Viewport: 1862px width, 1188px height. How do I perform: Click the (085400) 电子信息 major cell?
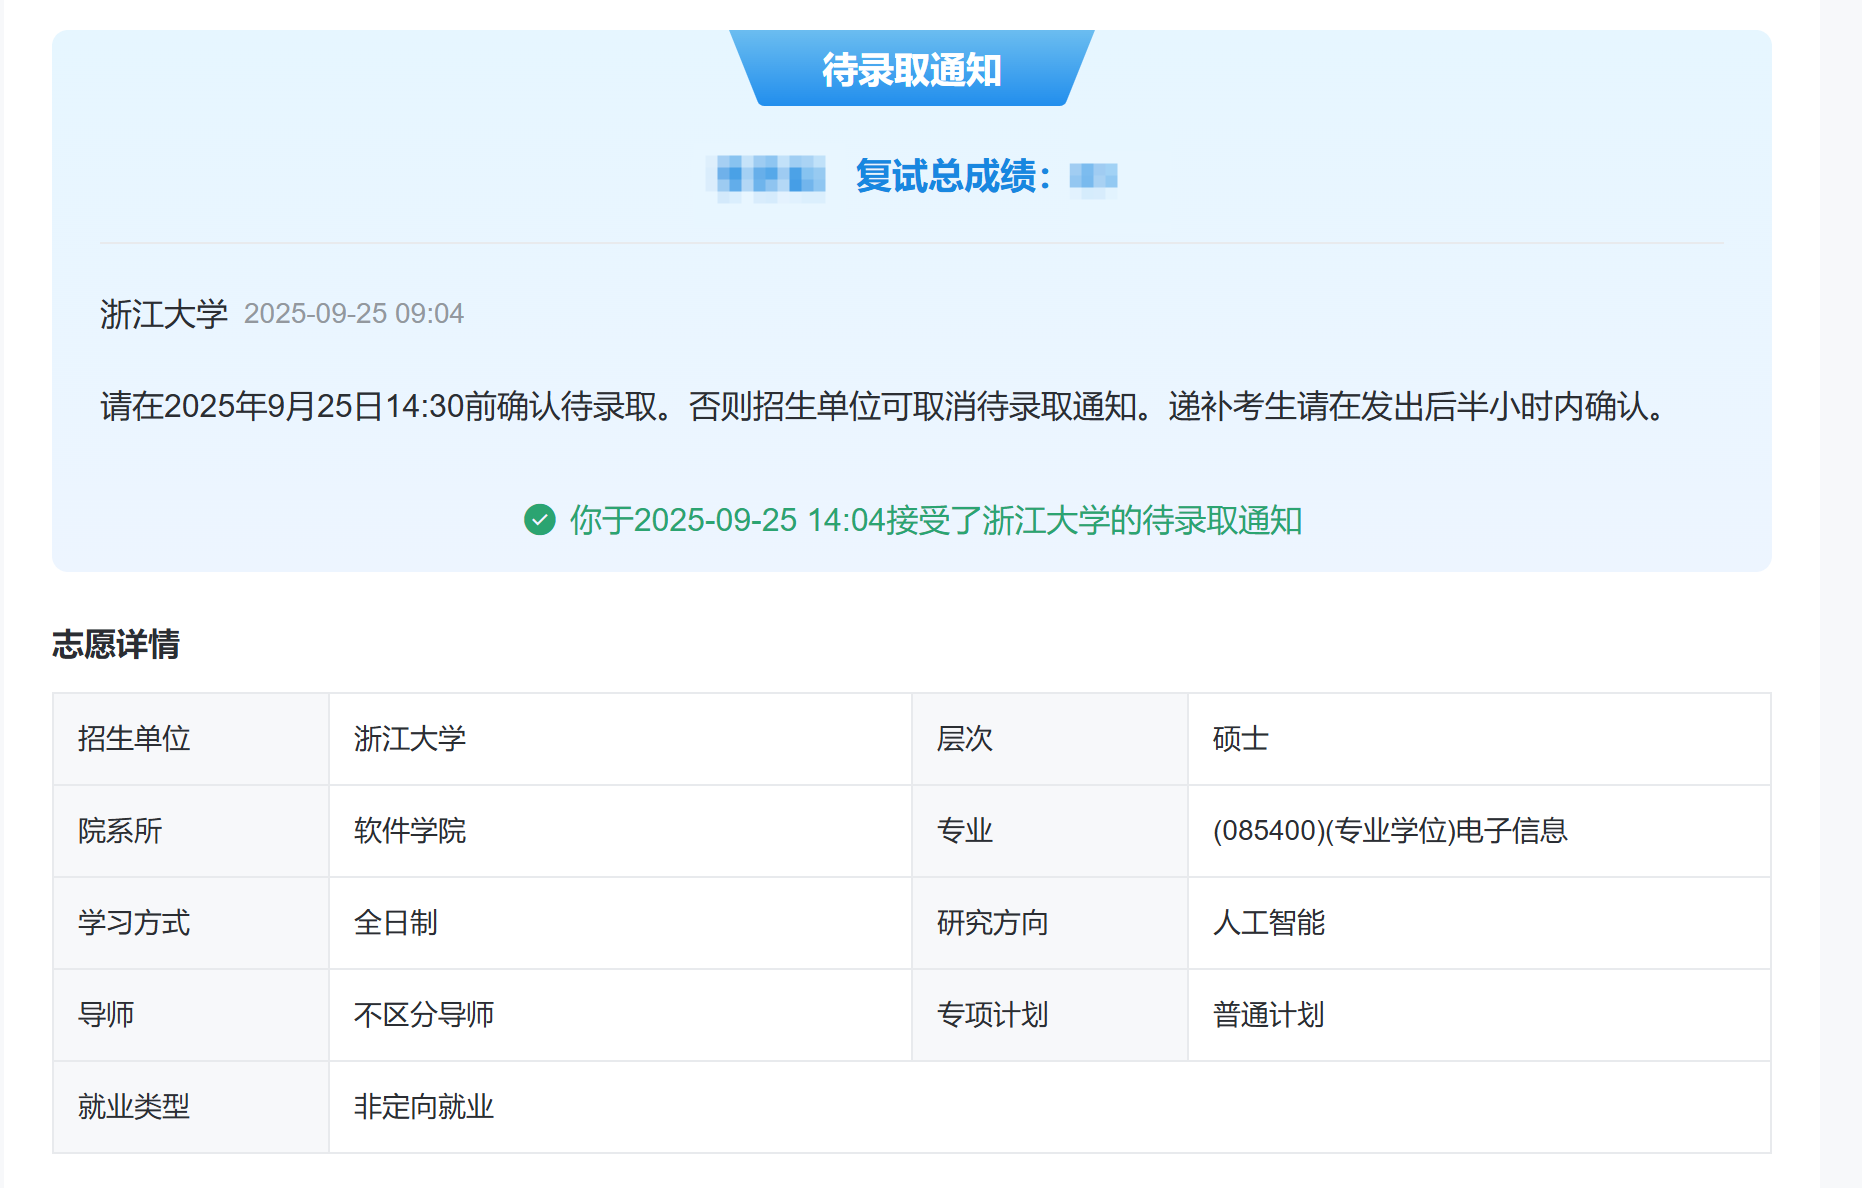click(1389, 831)
